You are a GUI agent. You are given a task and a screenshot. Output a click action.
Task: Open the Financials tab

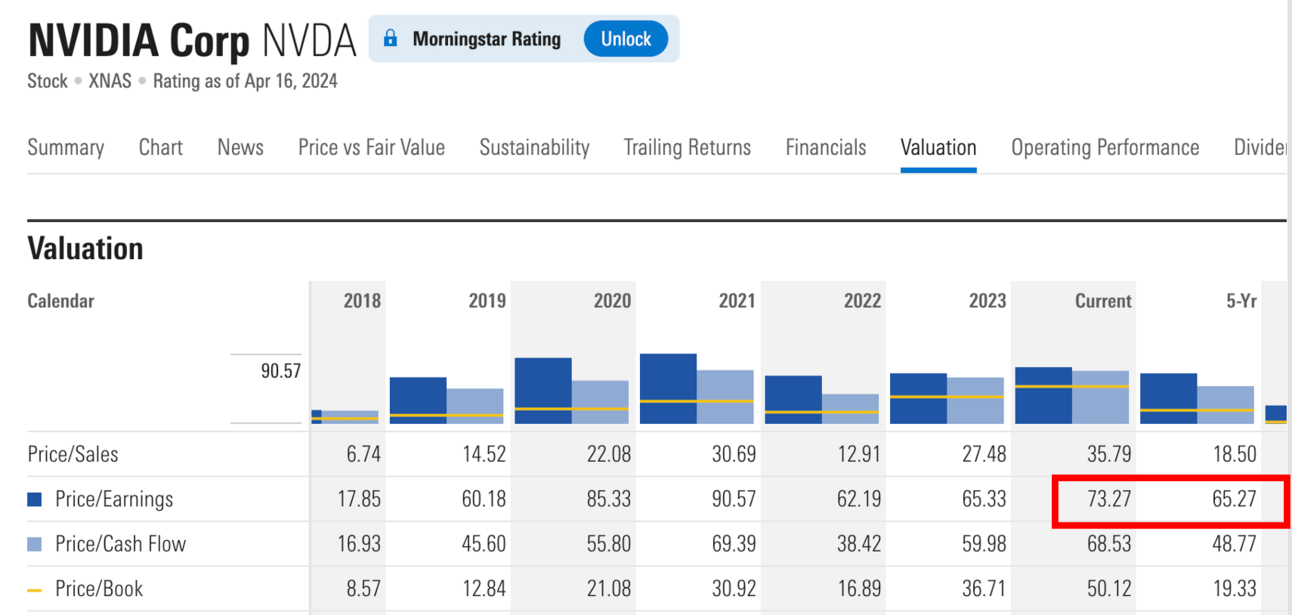[x=826, y=147]
